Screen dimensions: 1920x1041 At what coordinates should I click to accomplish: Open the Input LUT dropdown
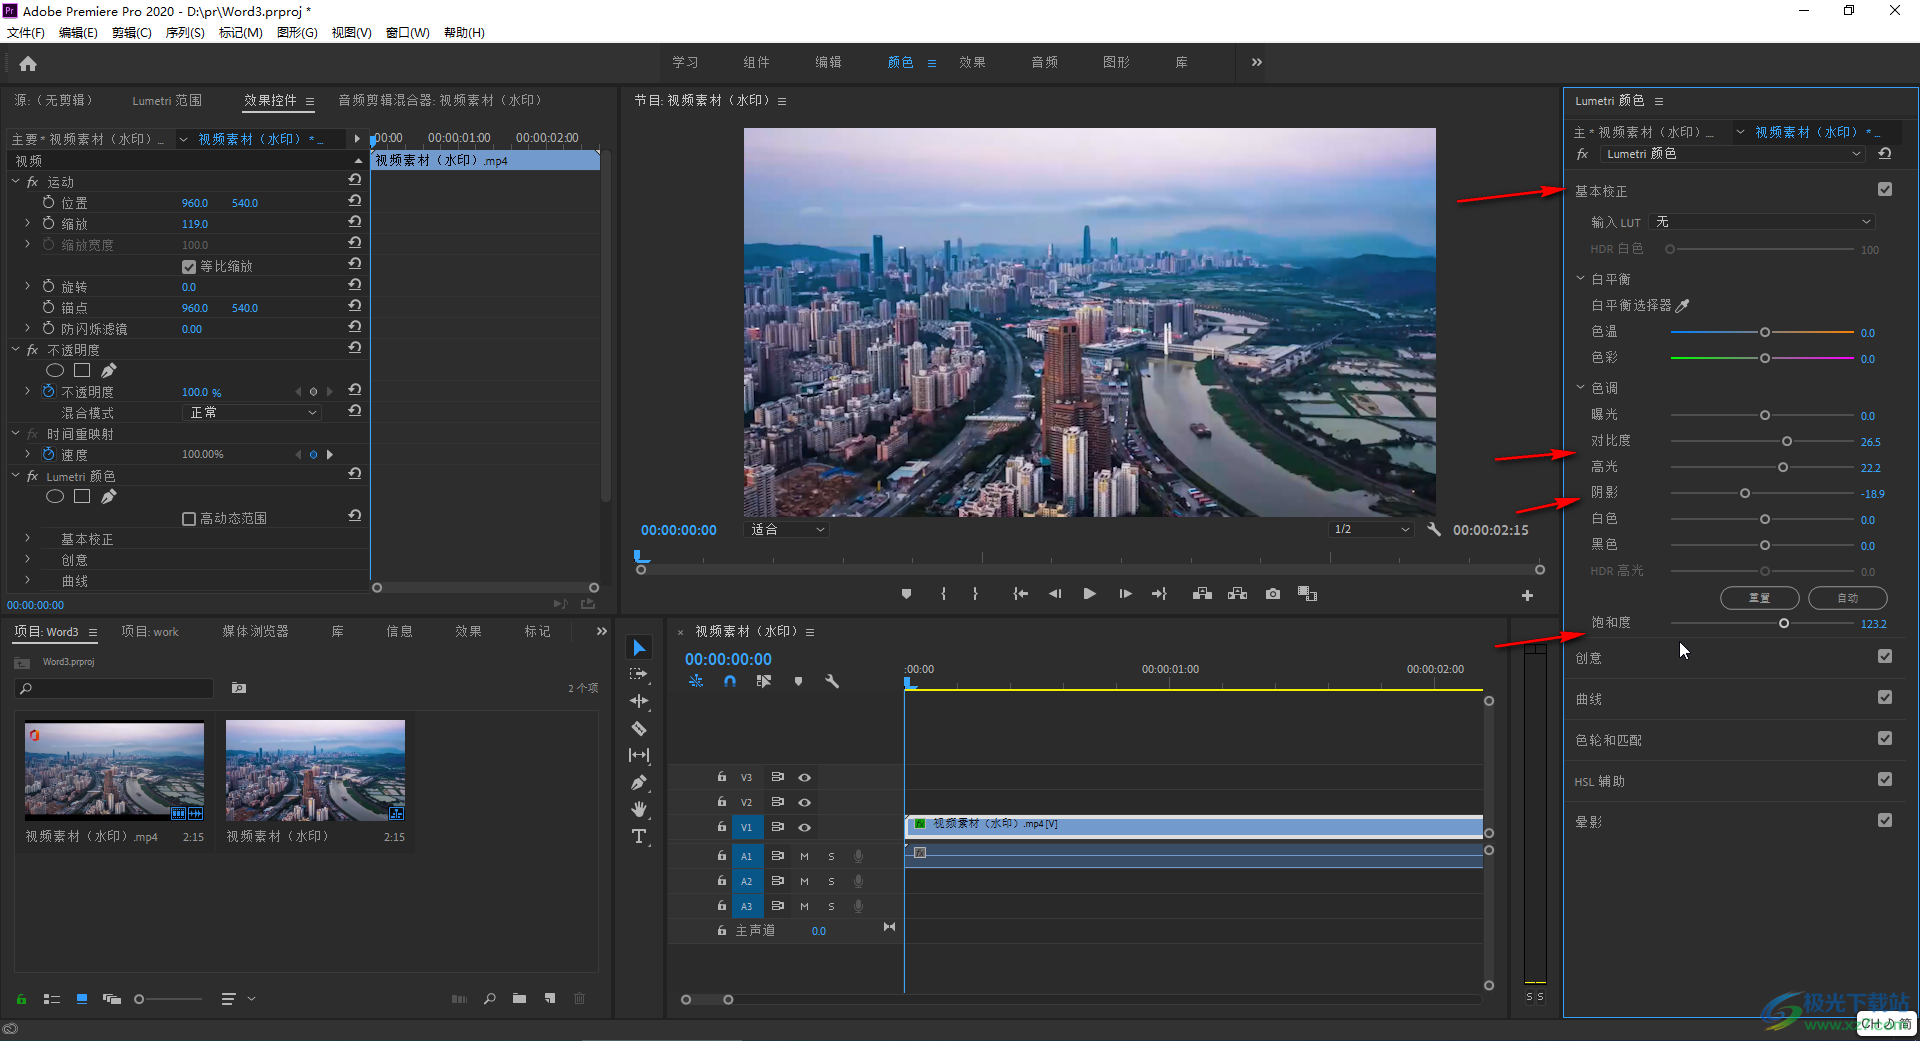[1761, 222]
